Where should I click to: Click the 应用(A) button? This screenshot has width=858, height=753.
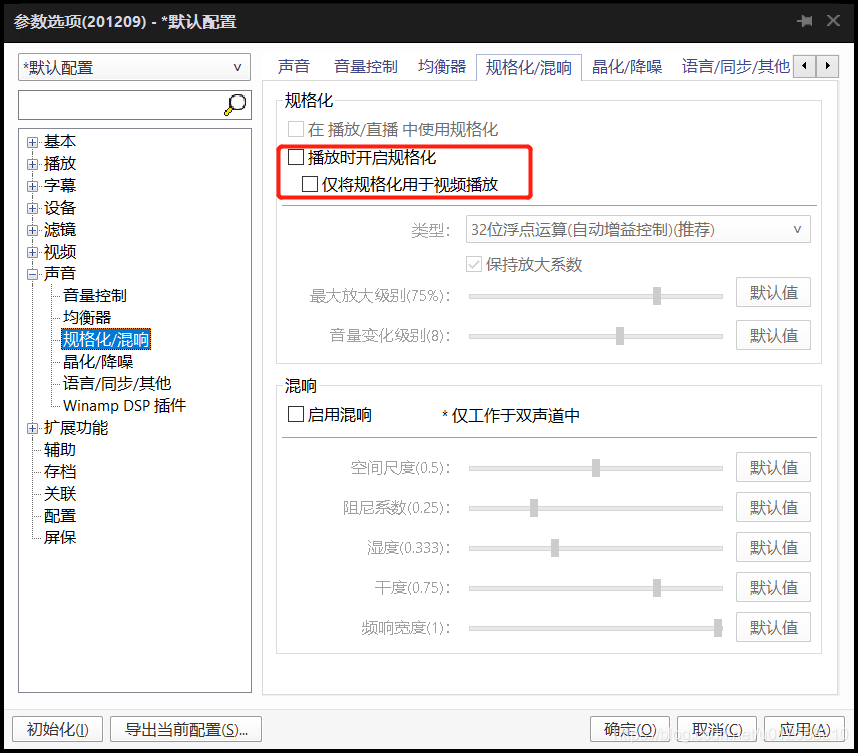click(x=803, y=730)
